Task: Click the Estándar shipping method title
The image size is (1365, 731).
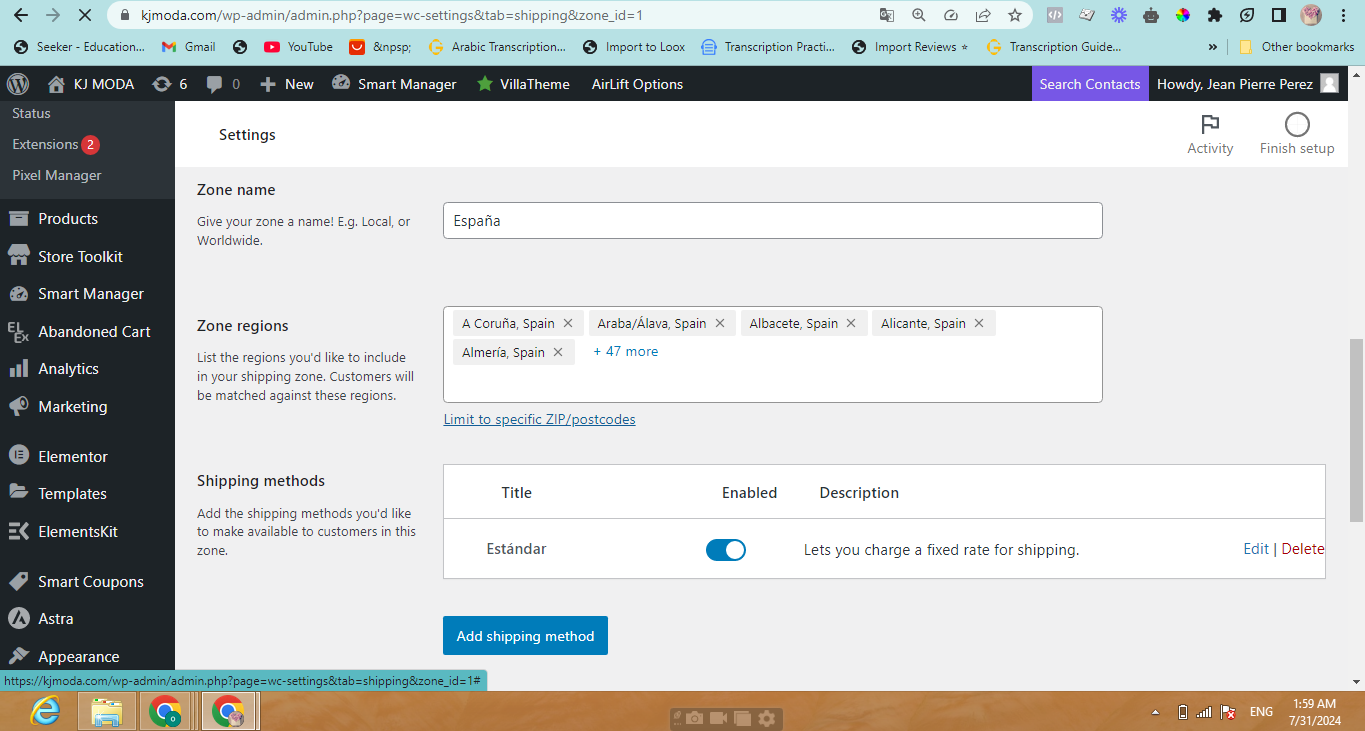Action: pyautogui.click(x=516, y=549)
